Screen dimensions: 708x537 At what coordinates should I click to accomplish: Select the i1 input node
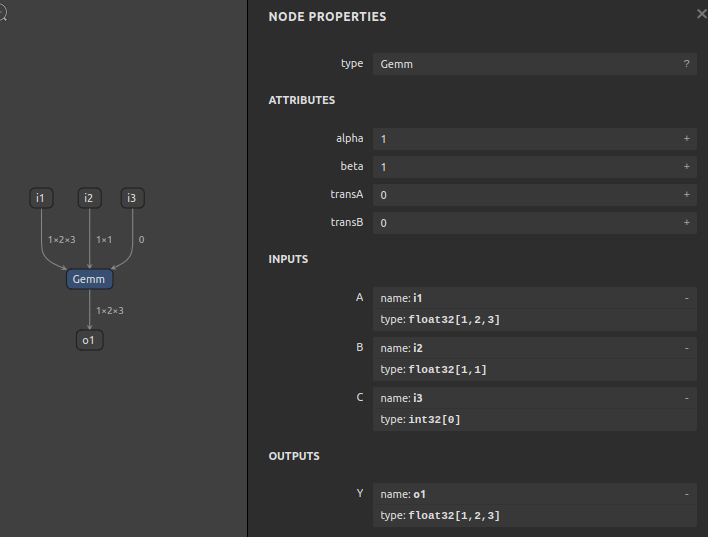(x=40, y=198)
